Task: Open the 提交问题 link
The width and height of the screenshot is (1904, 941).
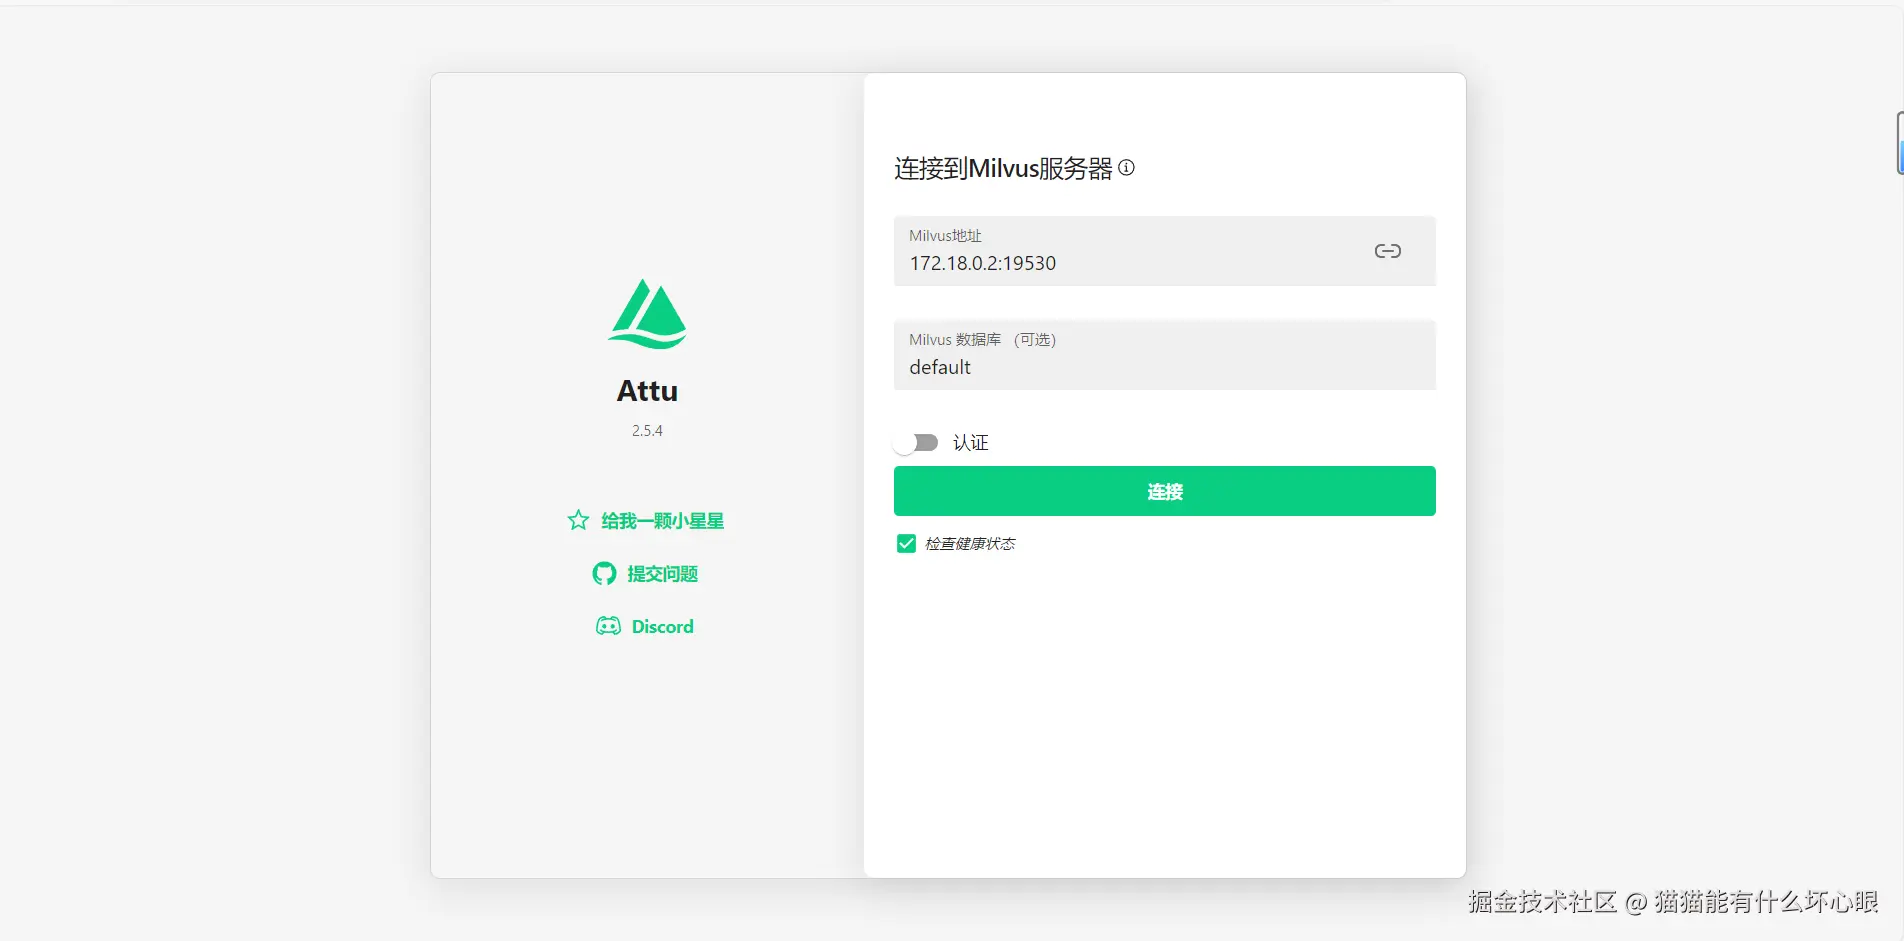Action: point(662,574)
